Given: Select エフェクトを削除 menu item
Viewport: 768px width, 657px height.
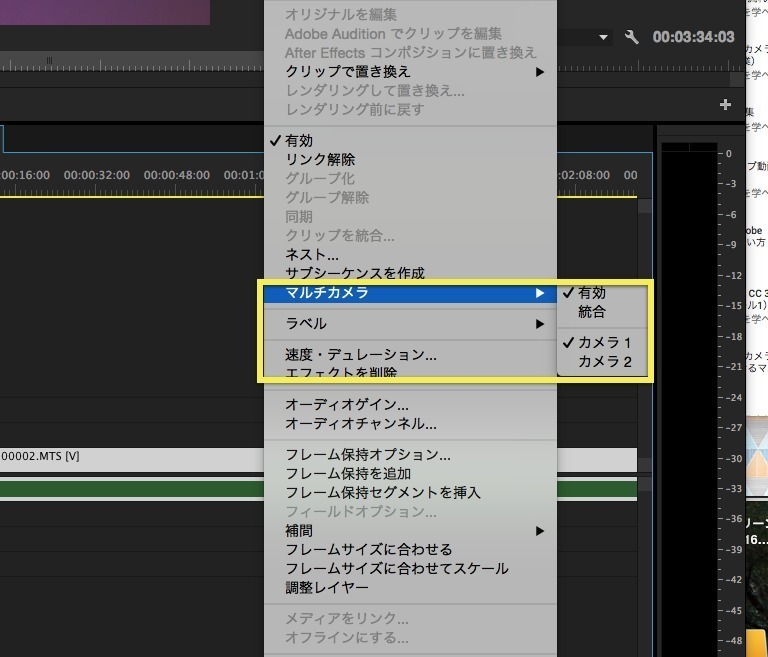Looking at the screenshot, I should click(x=410, y=372).
